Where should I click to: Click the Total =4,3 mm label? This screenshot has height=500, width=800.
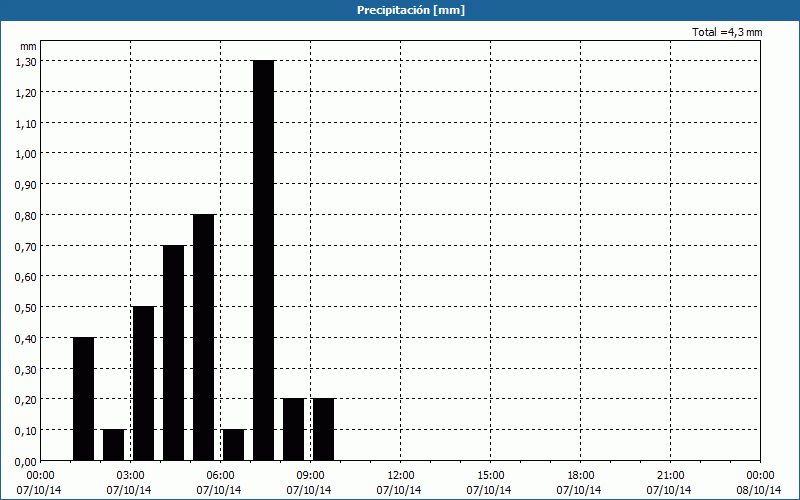pyautogui.click(x=727, y=32)
